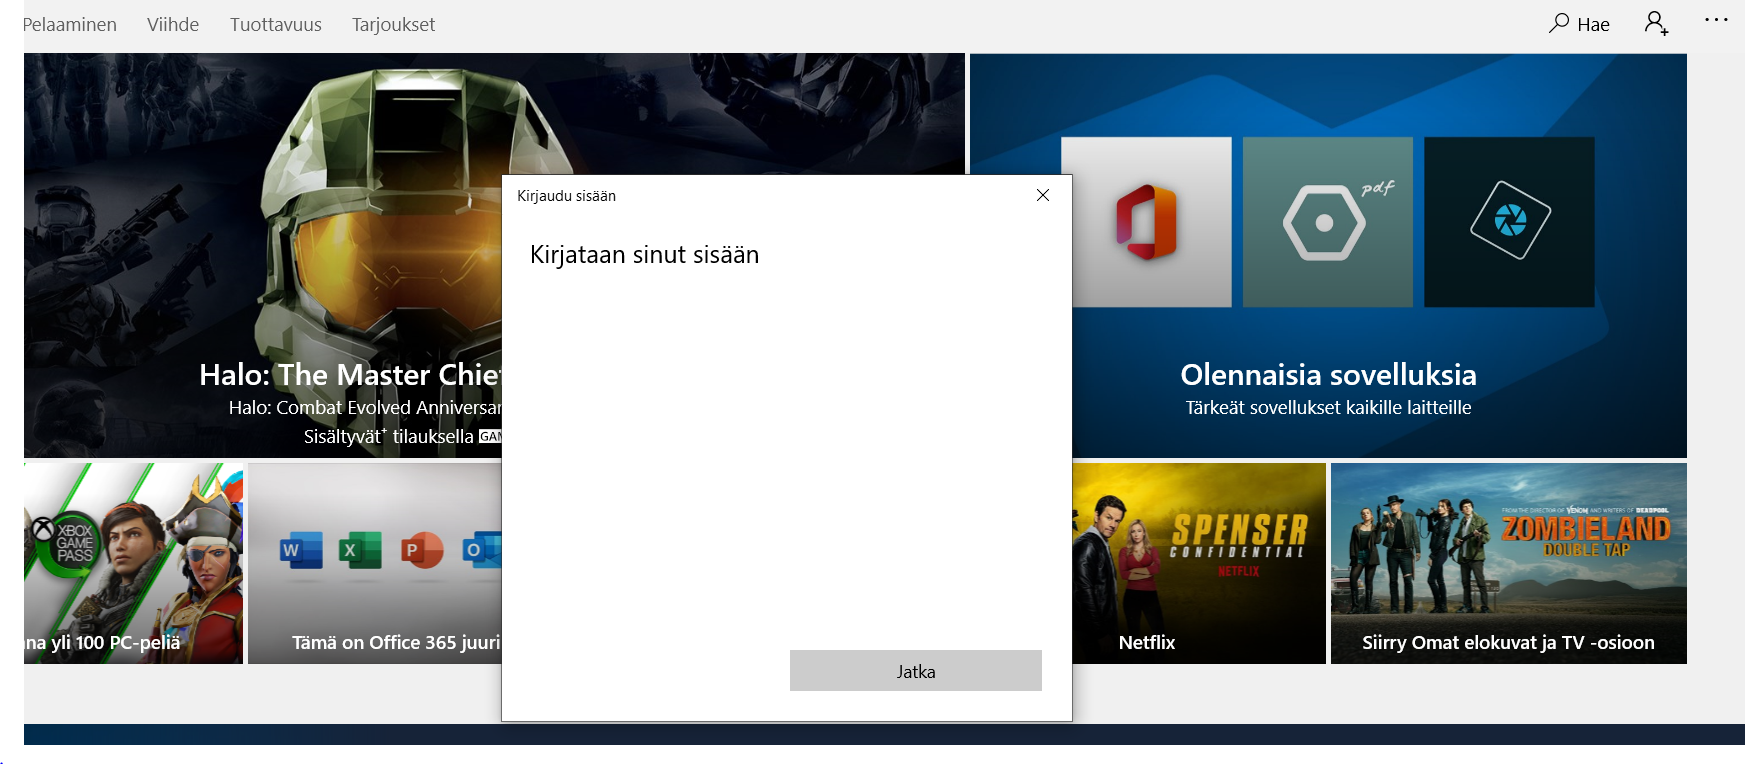
Task: Open the Pelaaminen tab
Action: (70, 24)
